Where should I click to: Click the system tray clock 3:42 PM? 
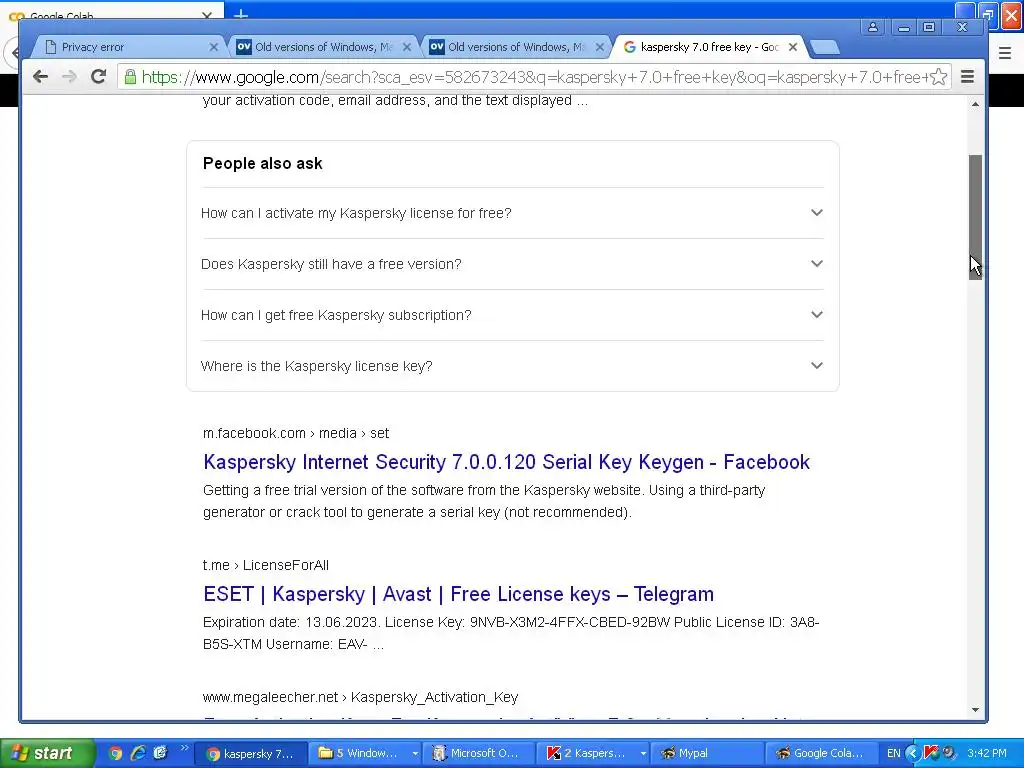pos(987,753)
